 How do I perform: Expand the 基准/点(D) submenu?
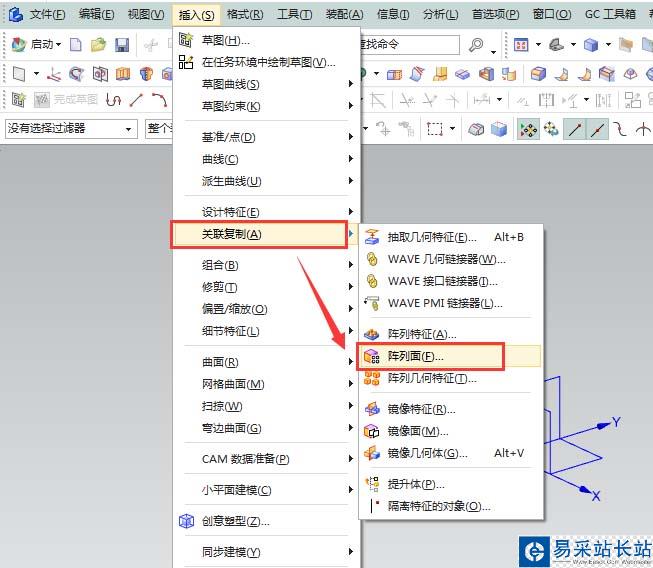tap(266, 137)
